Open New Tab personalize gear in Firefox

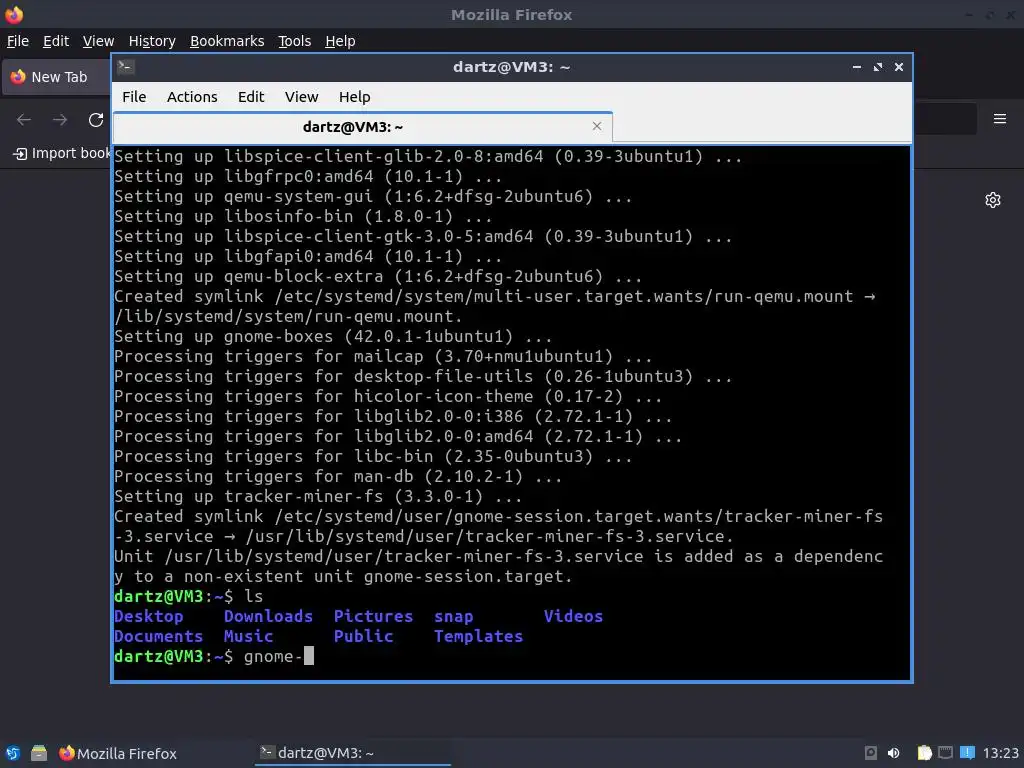point(993,200)
